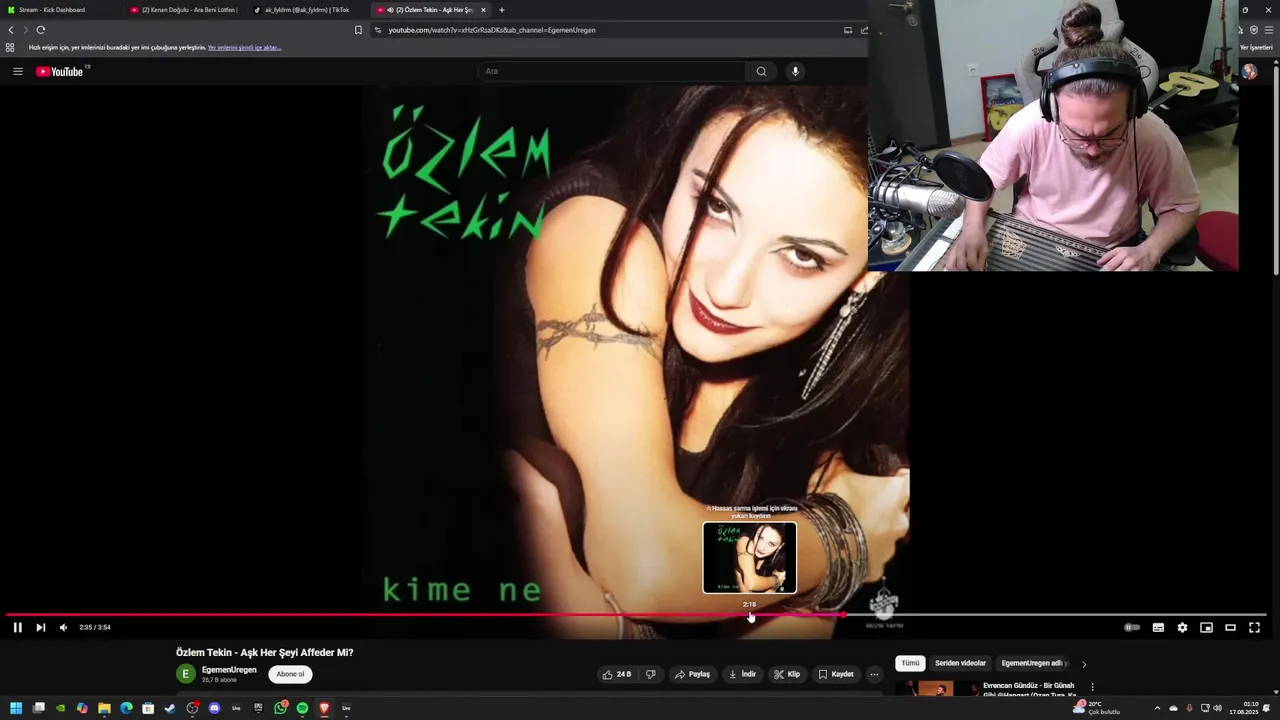Click the red scrubber handle on timeline

843,615
